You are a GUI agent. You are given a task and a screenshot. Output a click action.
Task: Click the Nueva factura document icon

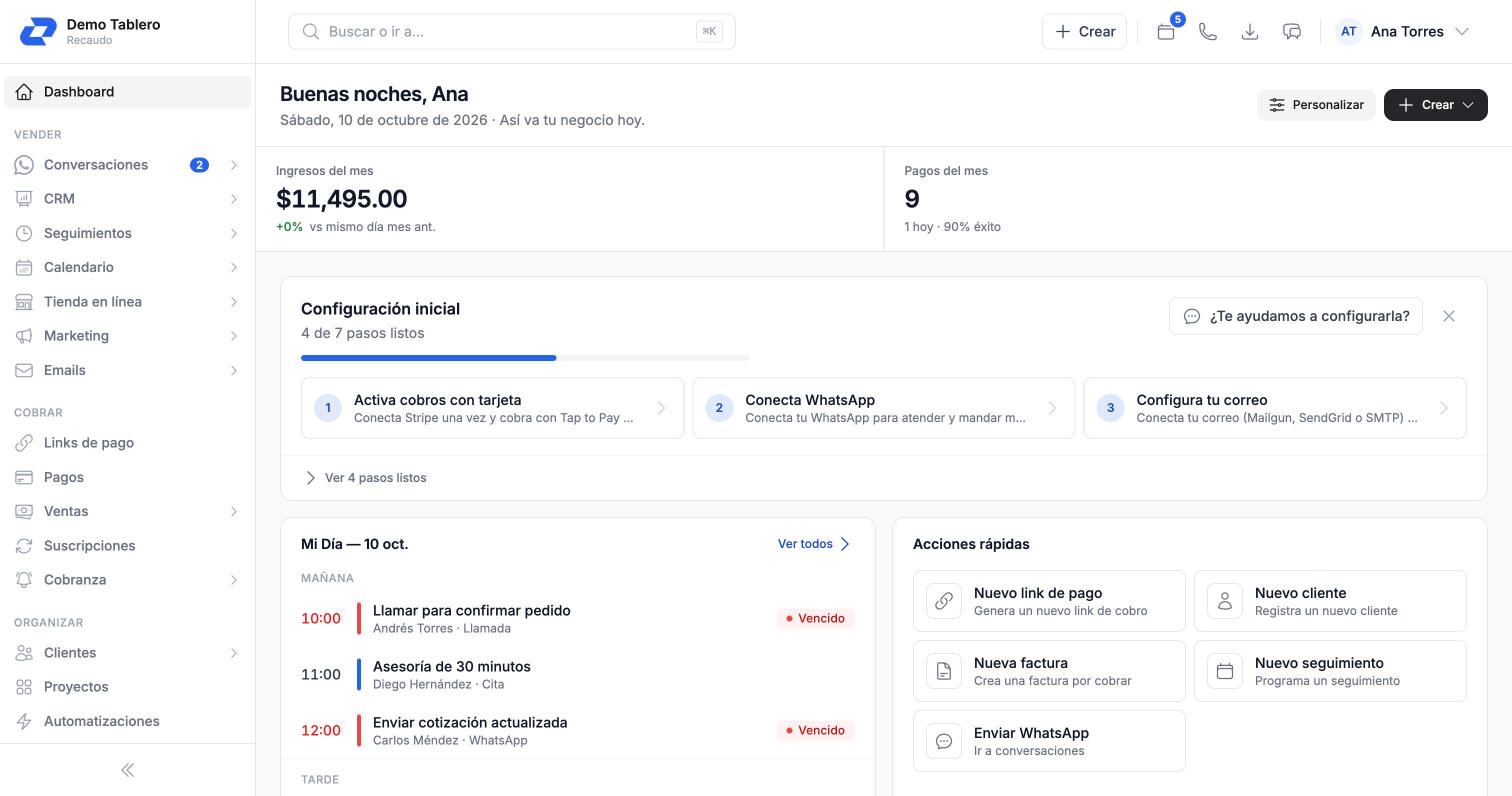click(x=944, y=671)
